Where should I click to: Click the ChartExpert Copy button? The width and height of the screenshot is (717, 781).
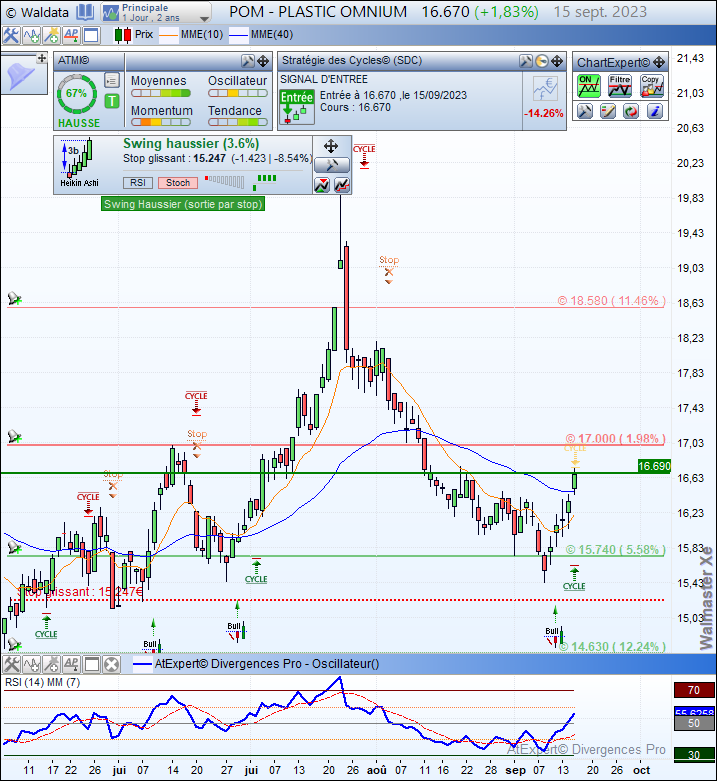point(652,86)
